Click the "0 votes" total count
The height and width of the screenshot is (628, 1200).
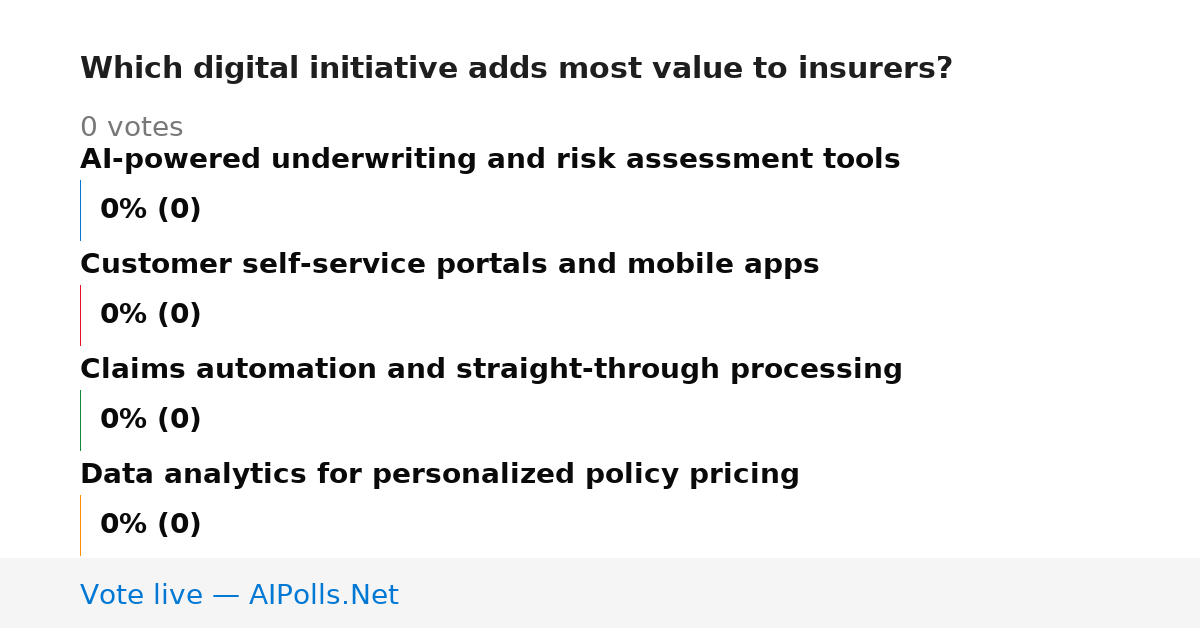tap(131, 128)
